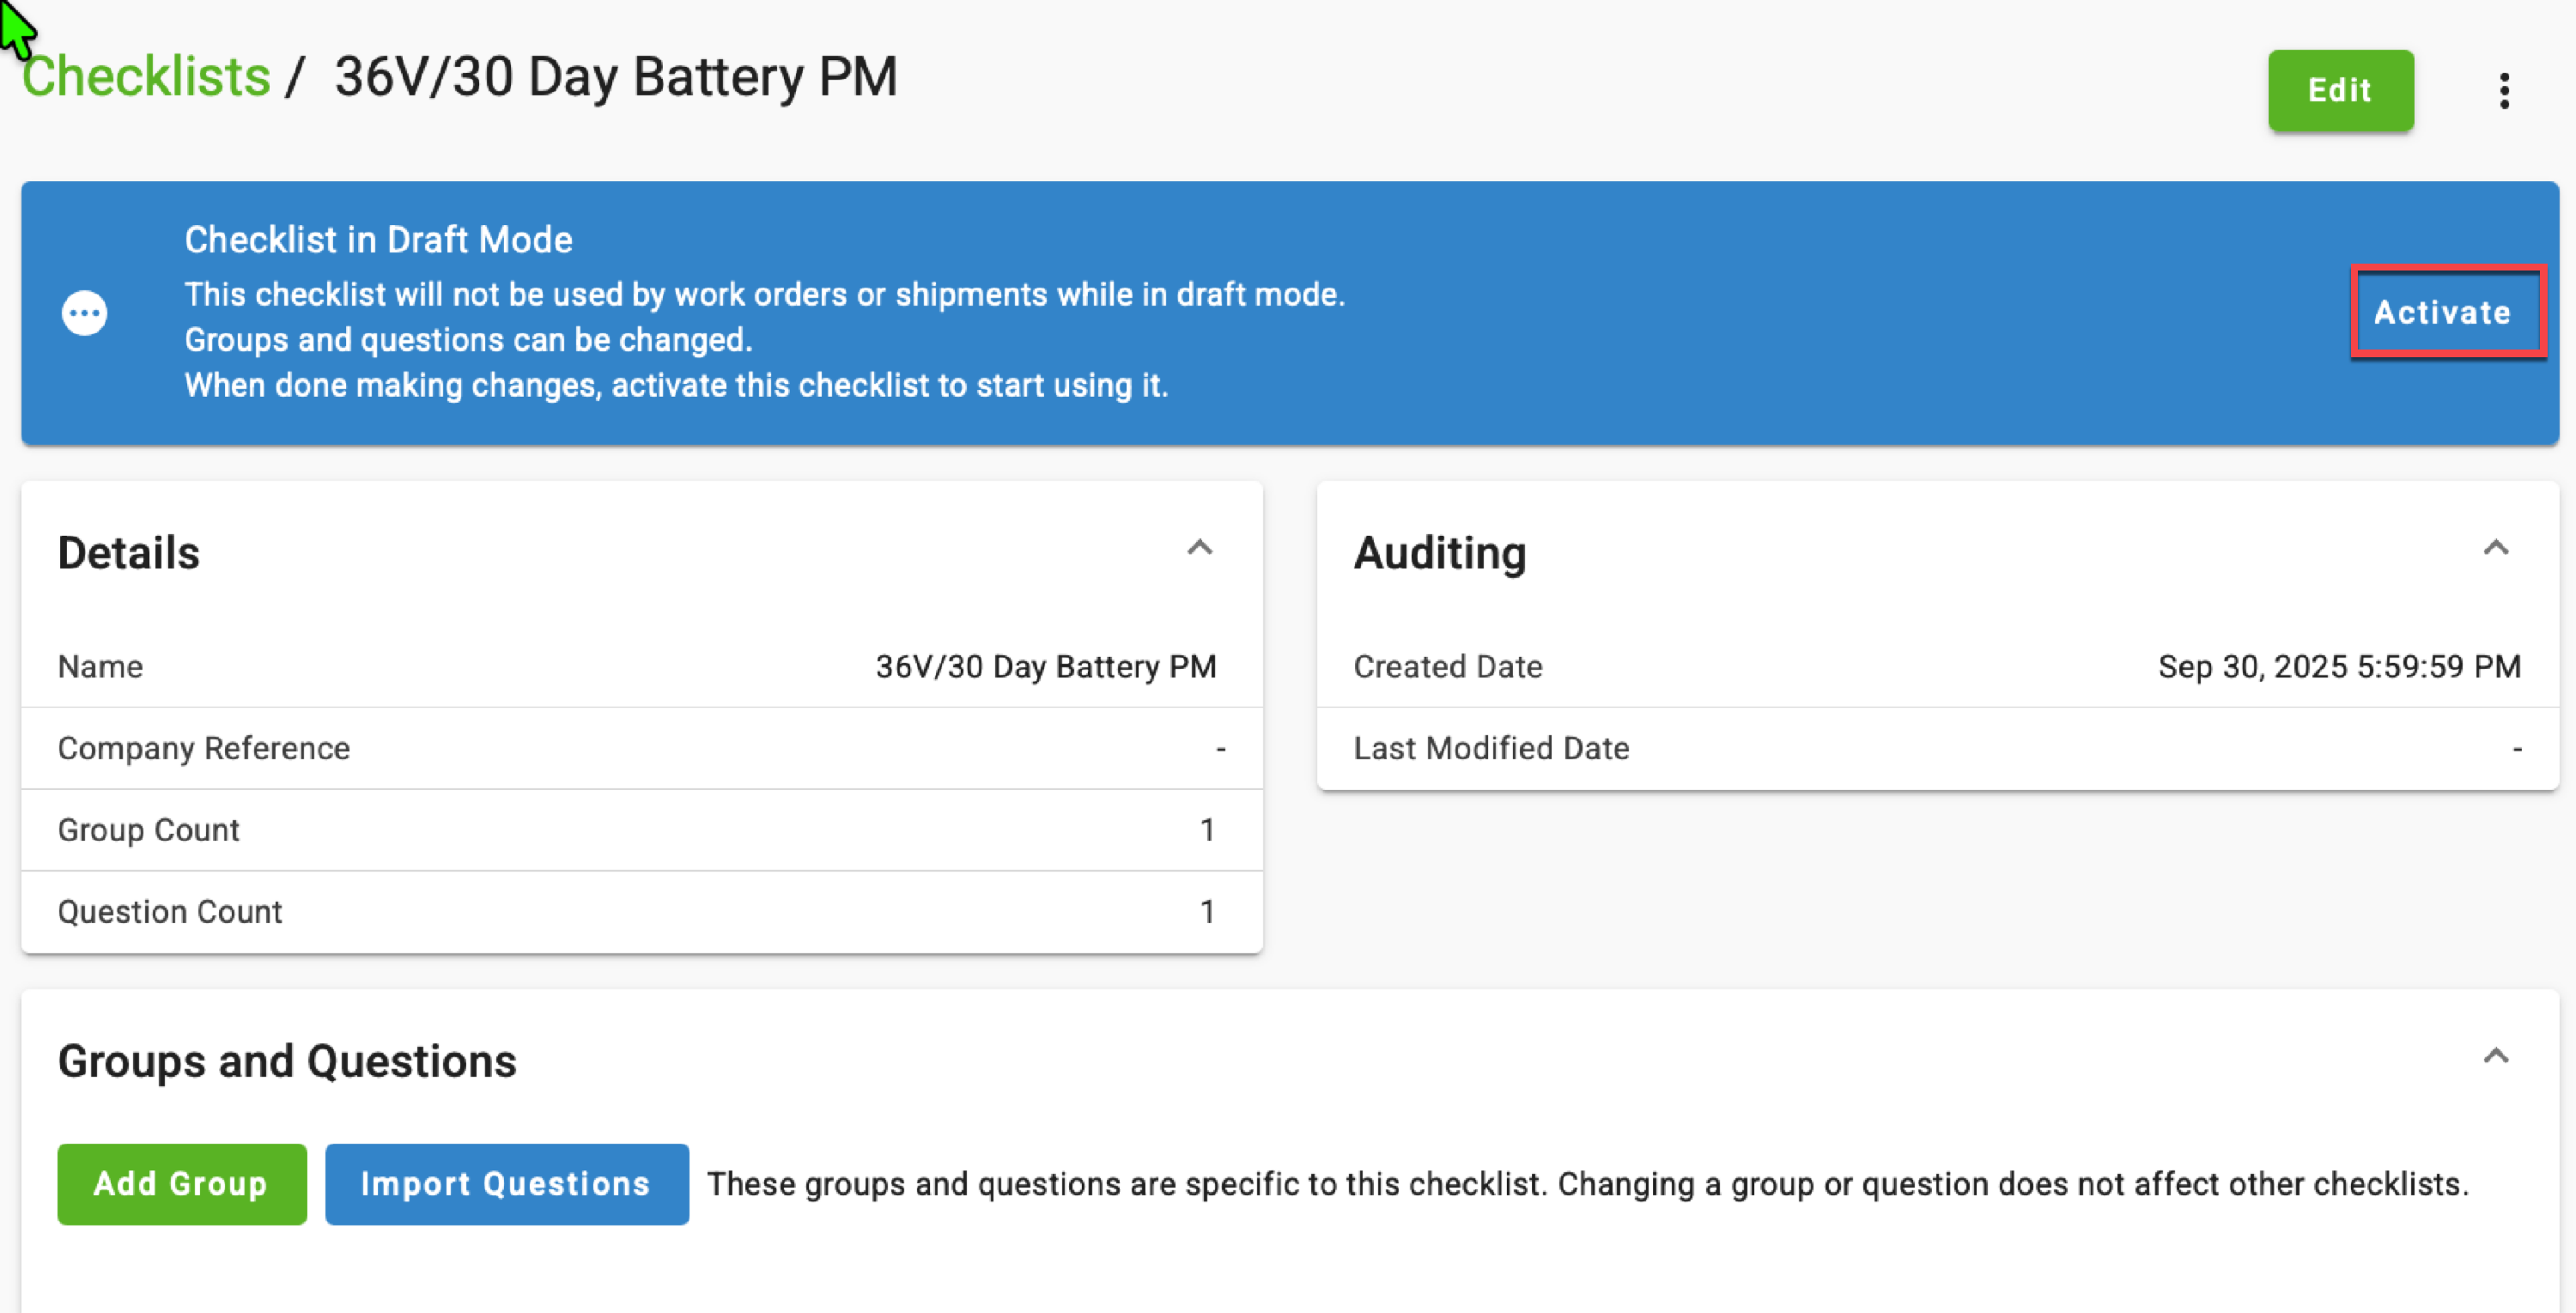Click the draft mode ellipsis bubble icon
2576x1313 pixels.
click(x=84, y=313)
